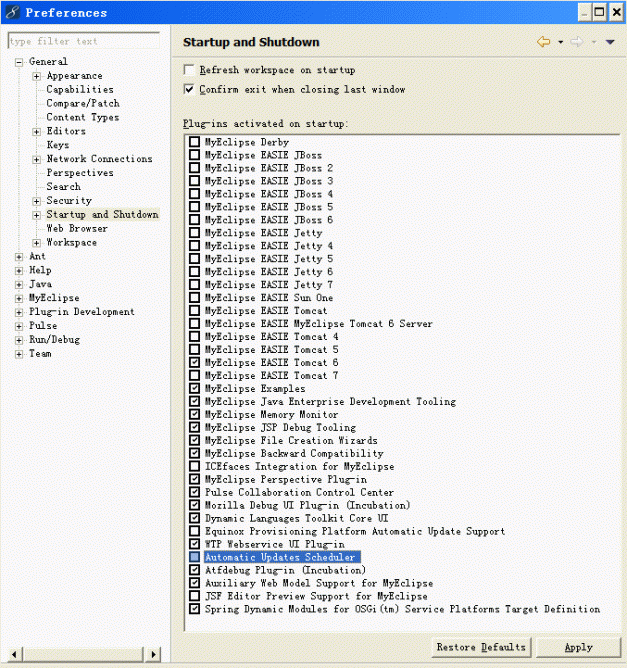Click the back navigation arrow icon
This screenshot has height=668, width=627.
[544, 42]
